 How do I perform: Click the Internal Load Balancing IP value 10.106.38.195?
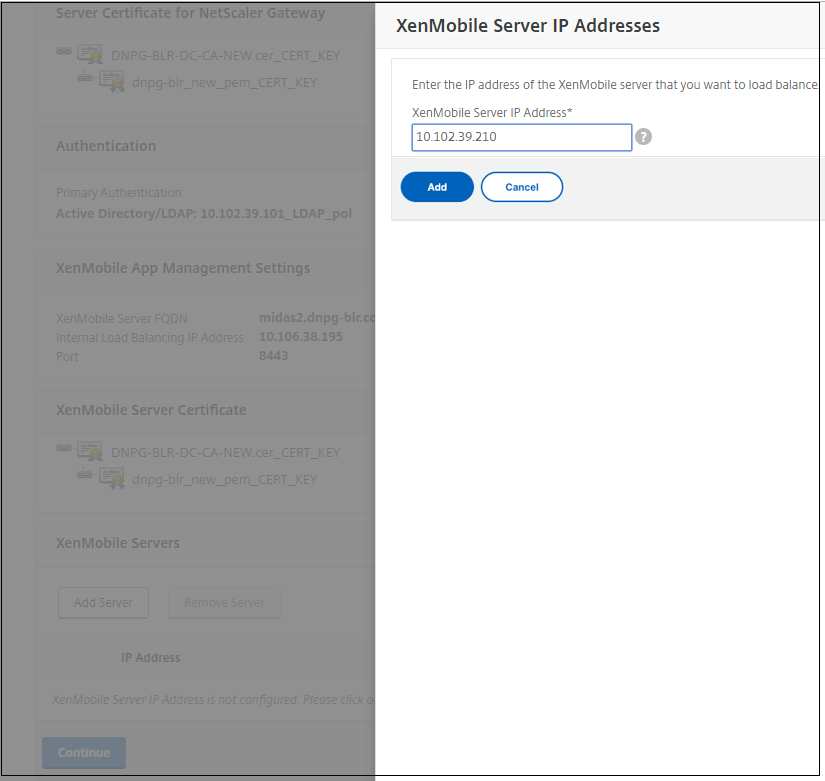tap(300, 337)
